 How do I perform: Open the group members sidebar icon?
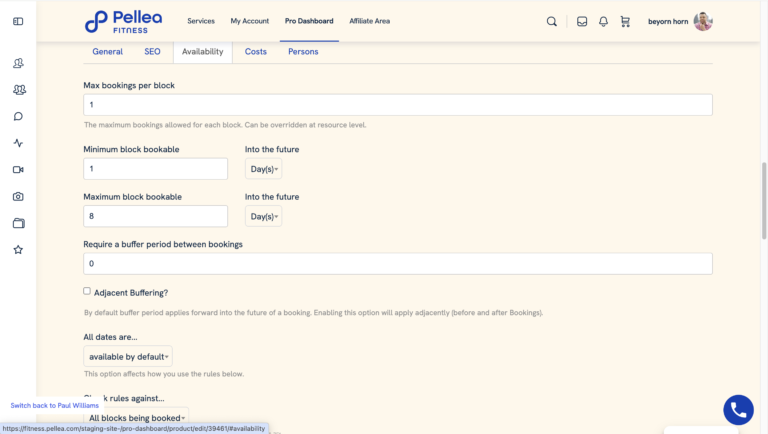(x=19, y=90)
